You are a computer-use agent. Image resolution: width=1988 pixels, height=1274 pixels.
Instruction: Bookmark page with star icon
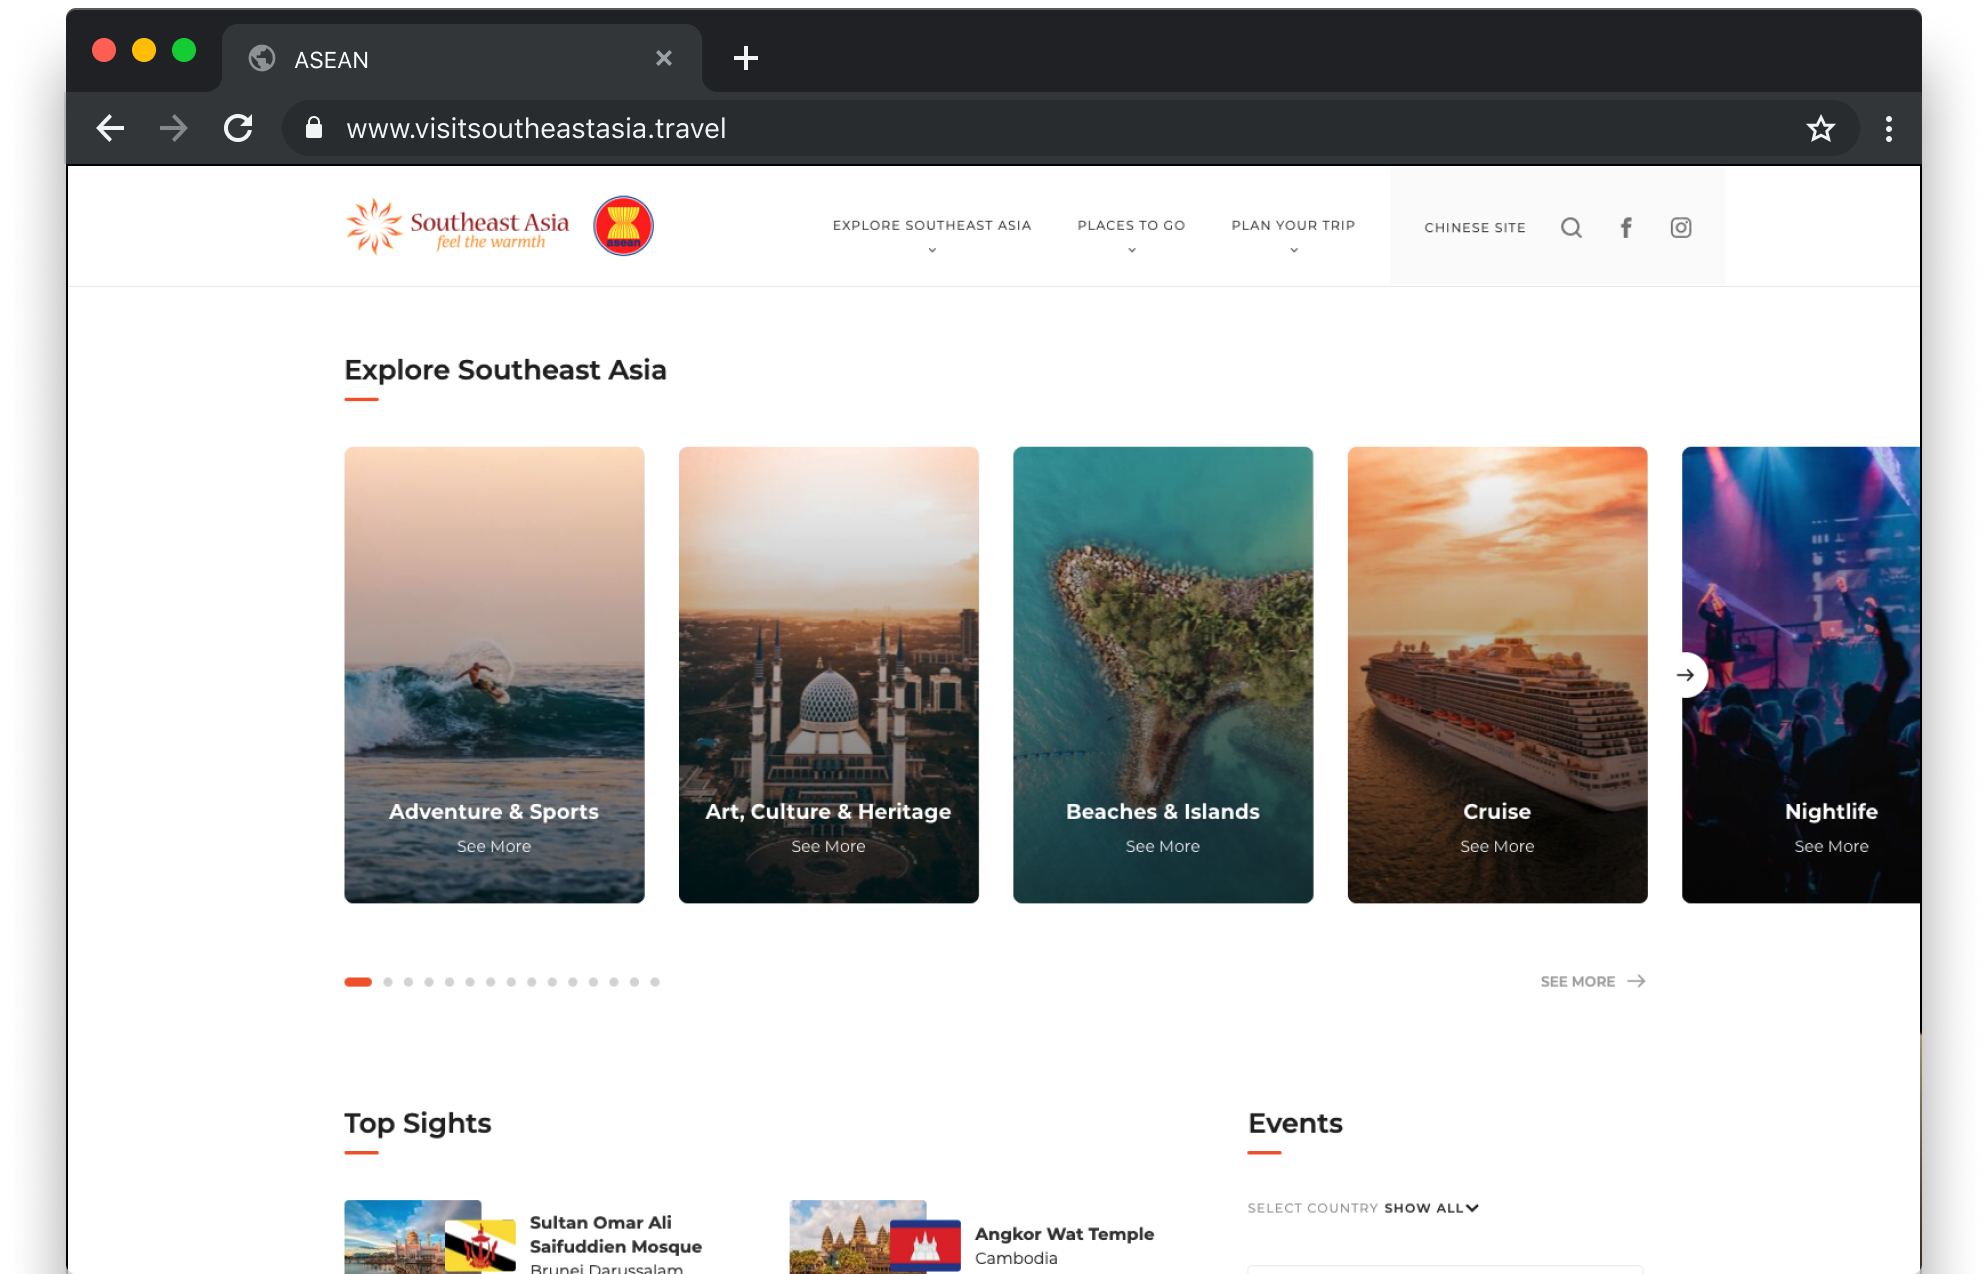pyautogui.click(x=1820, y=128)
